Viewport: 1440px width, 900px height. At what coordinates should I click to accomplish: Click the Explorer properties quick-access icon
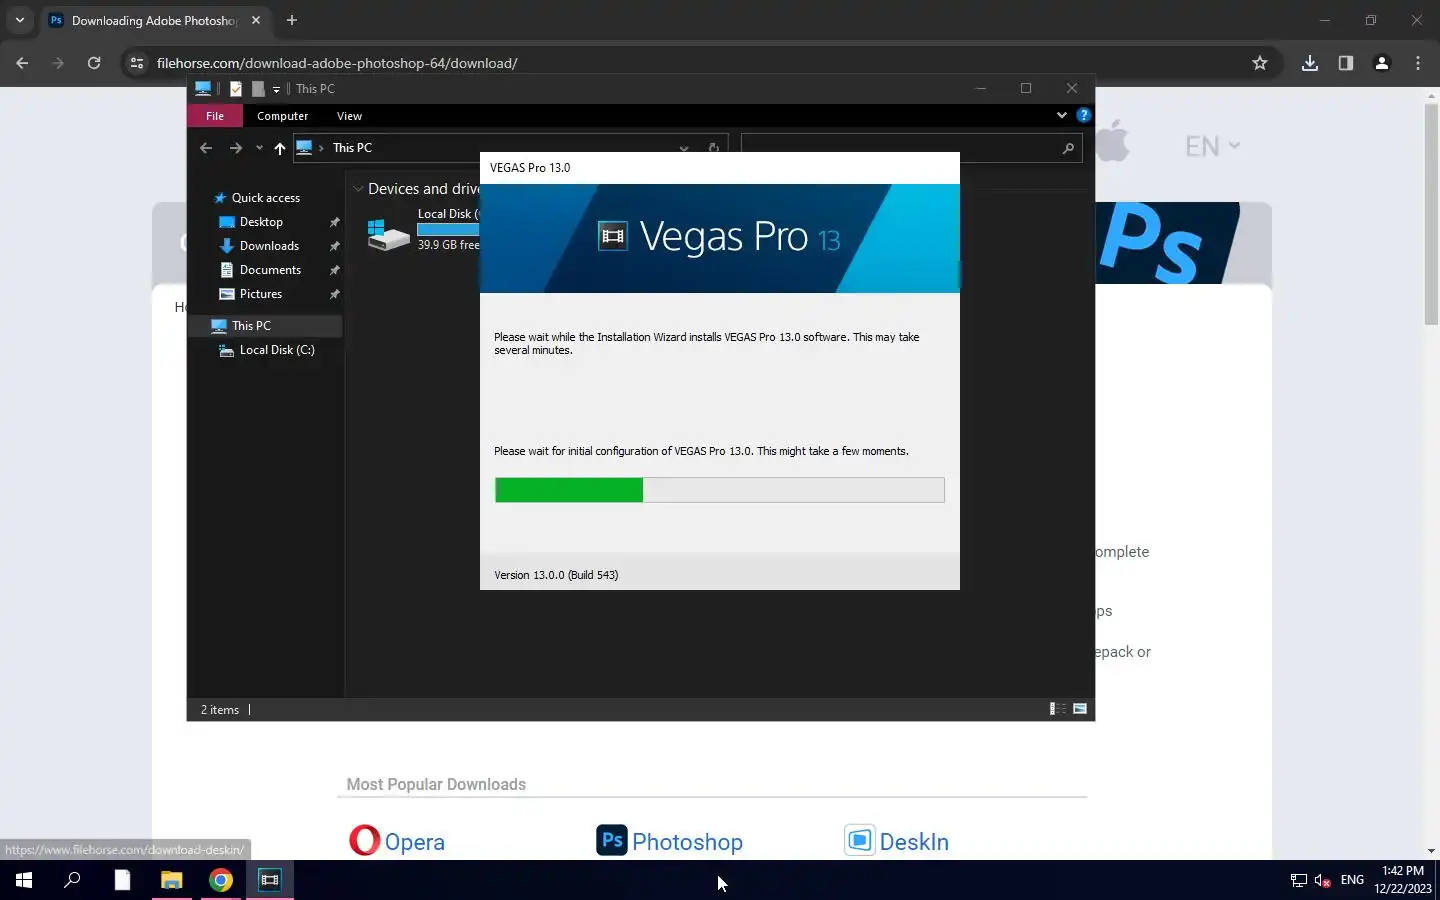coord(236,89)
